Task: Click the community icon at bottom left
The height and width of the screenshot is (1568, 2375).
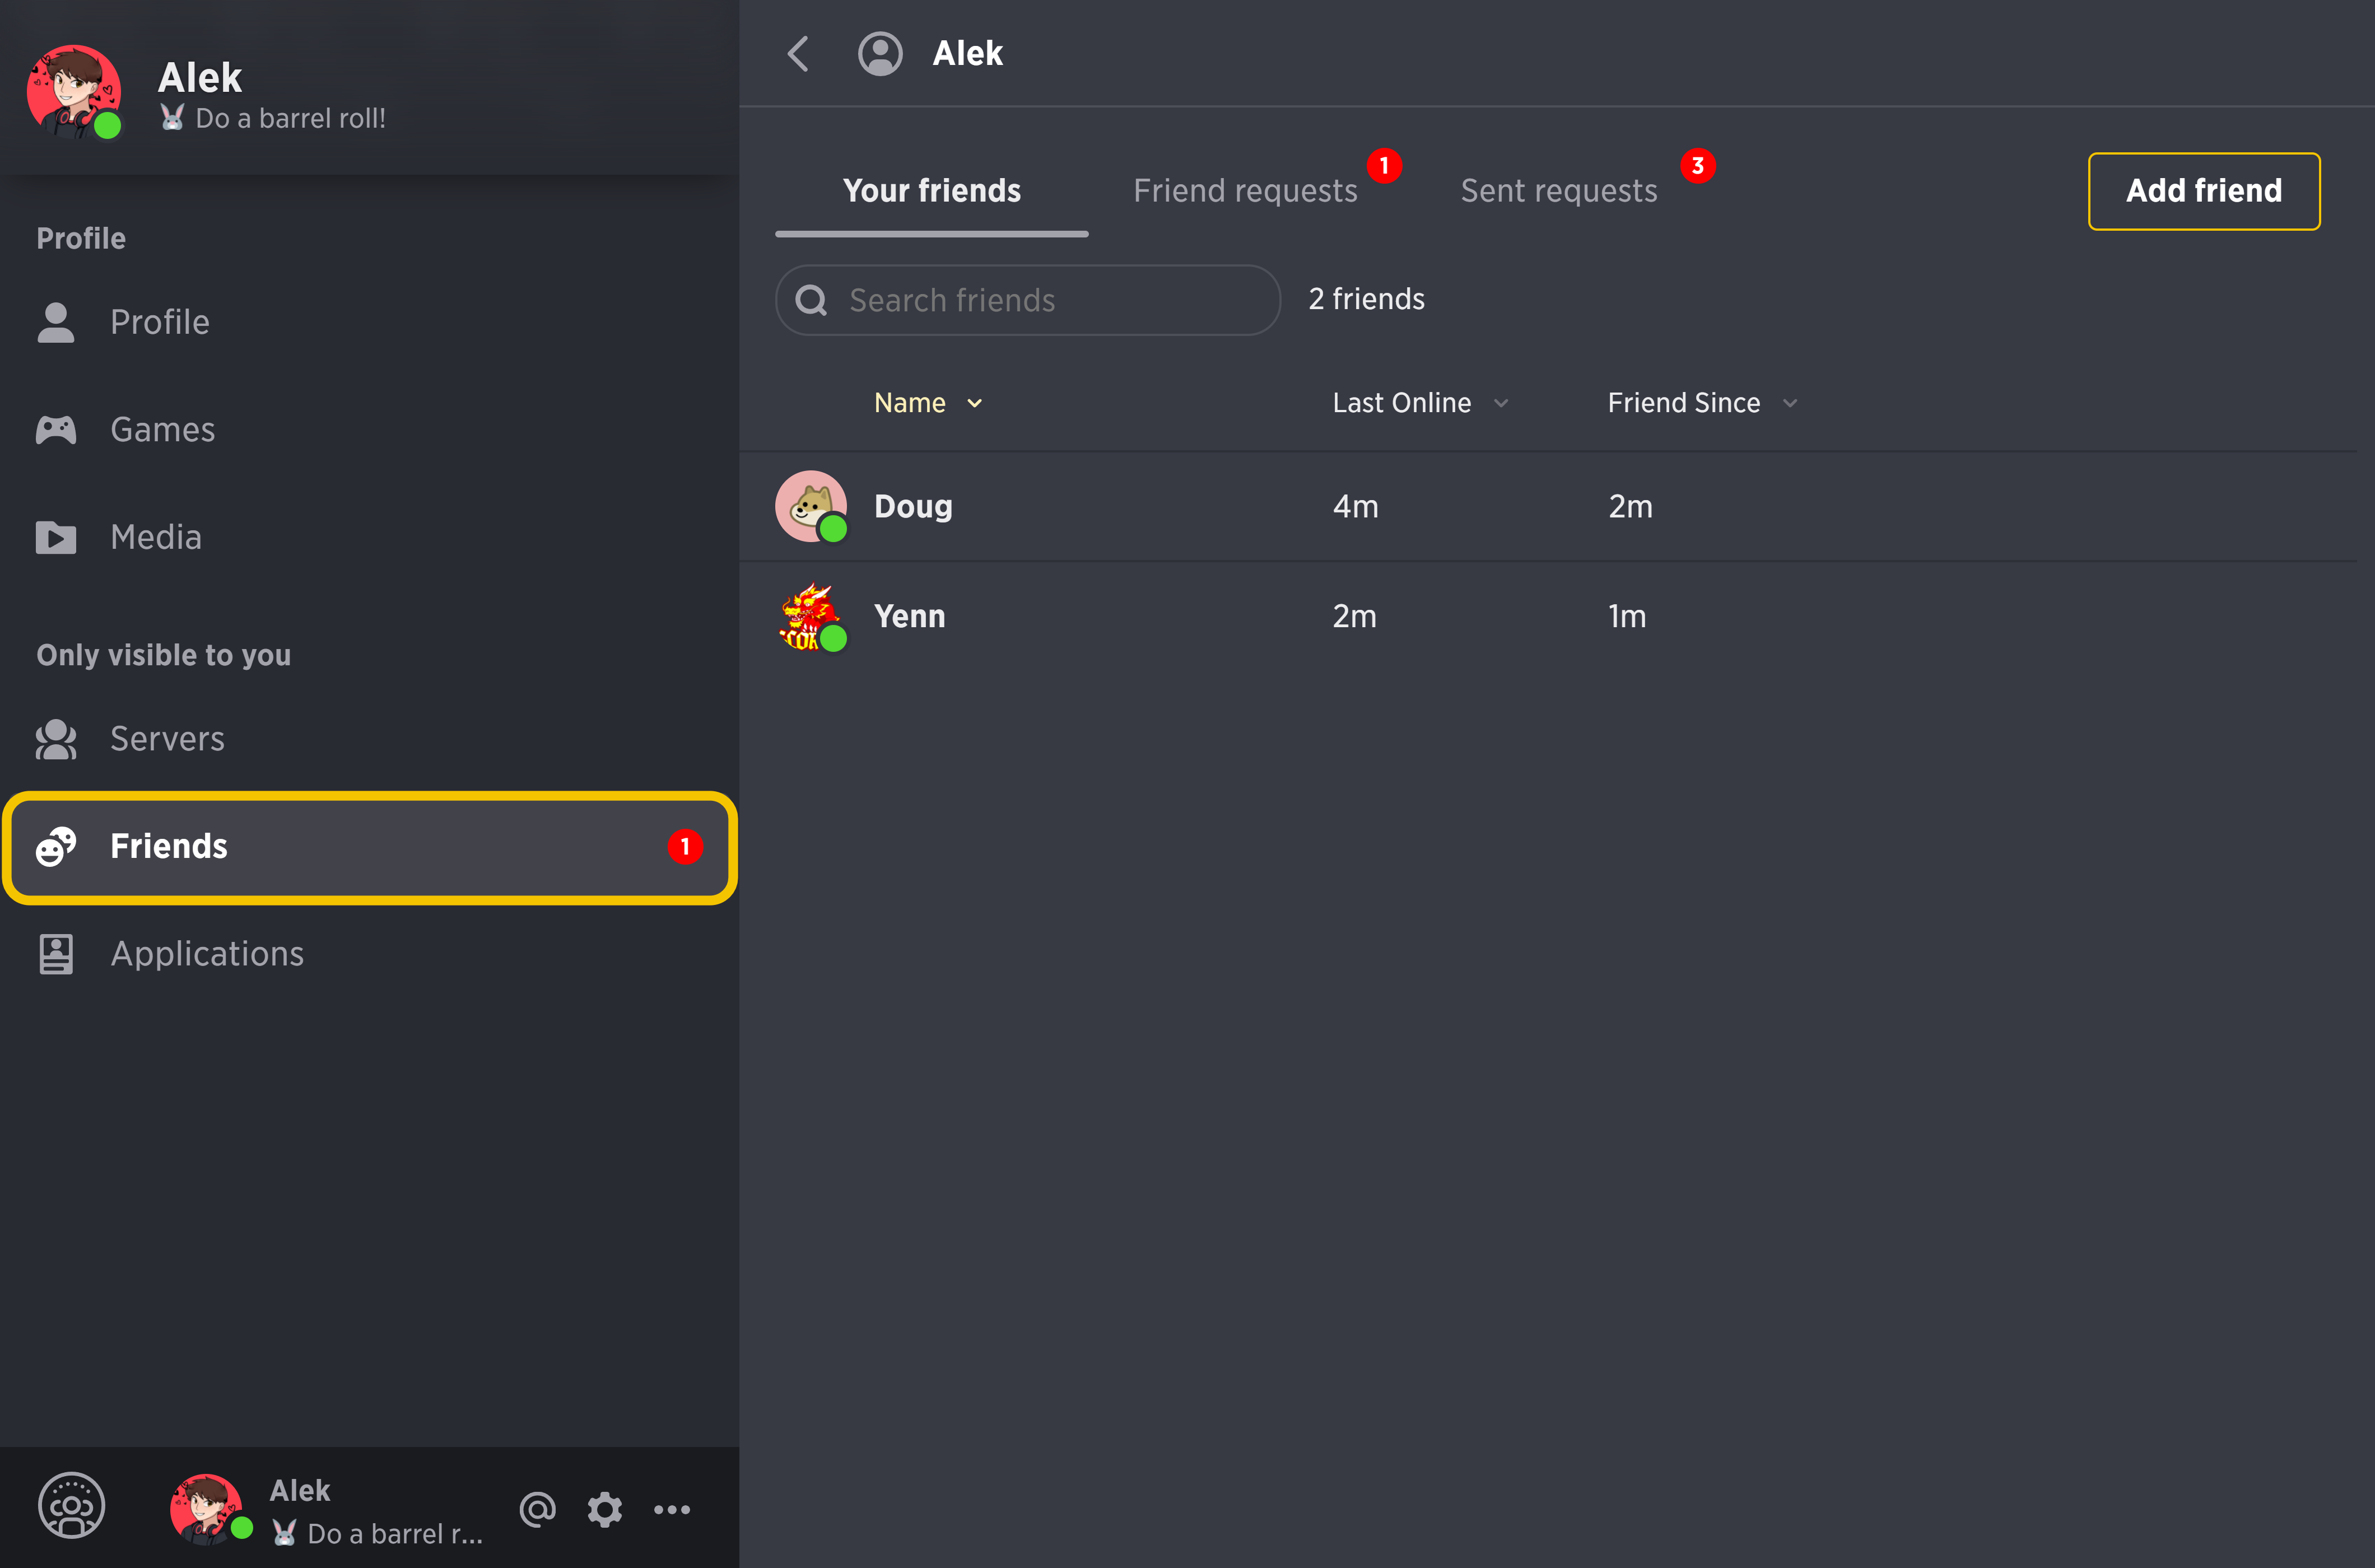Action: click(x=71, y=1505)
